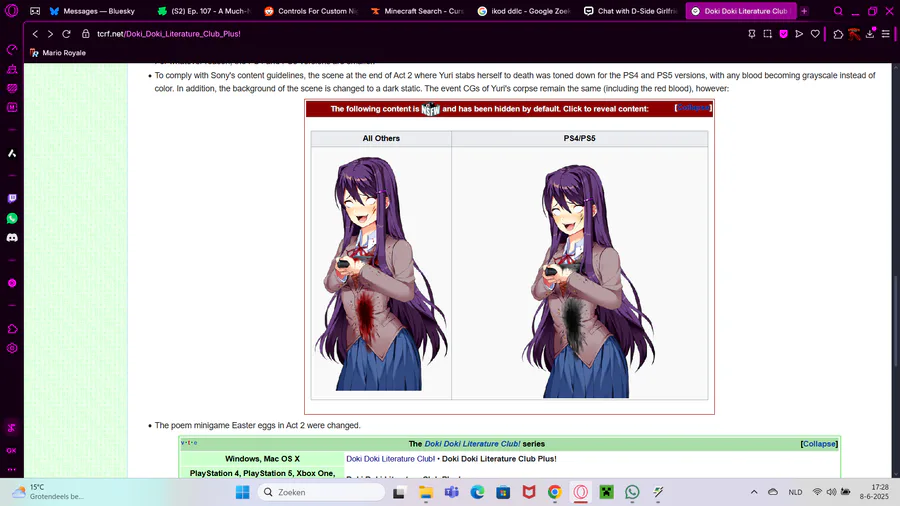900x506 pixels.
Task: Click the red extension icon in toolbar
Action: coord(854,34)
